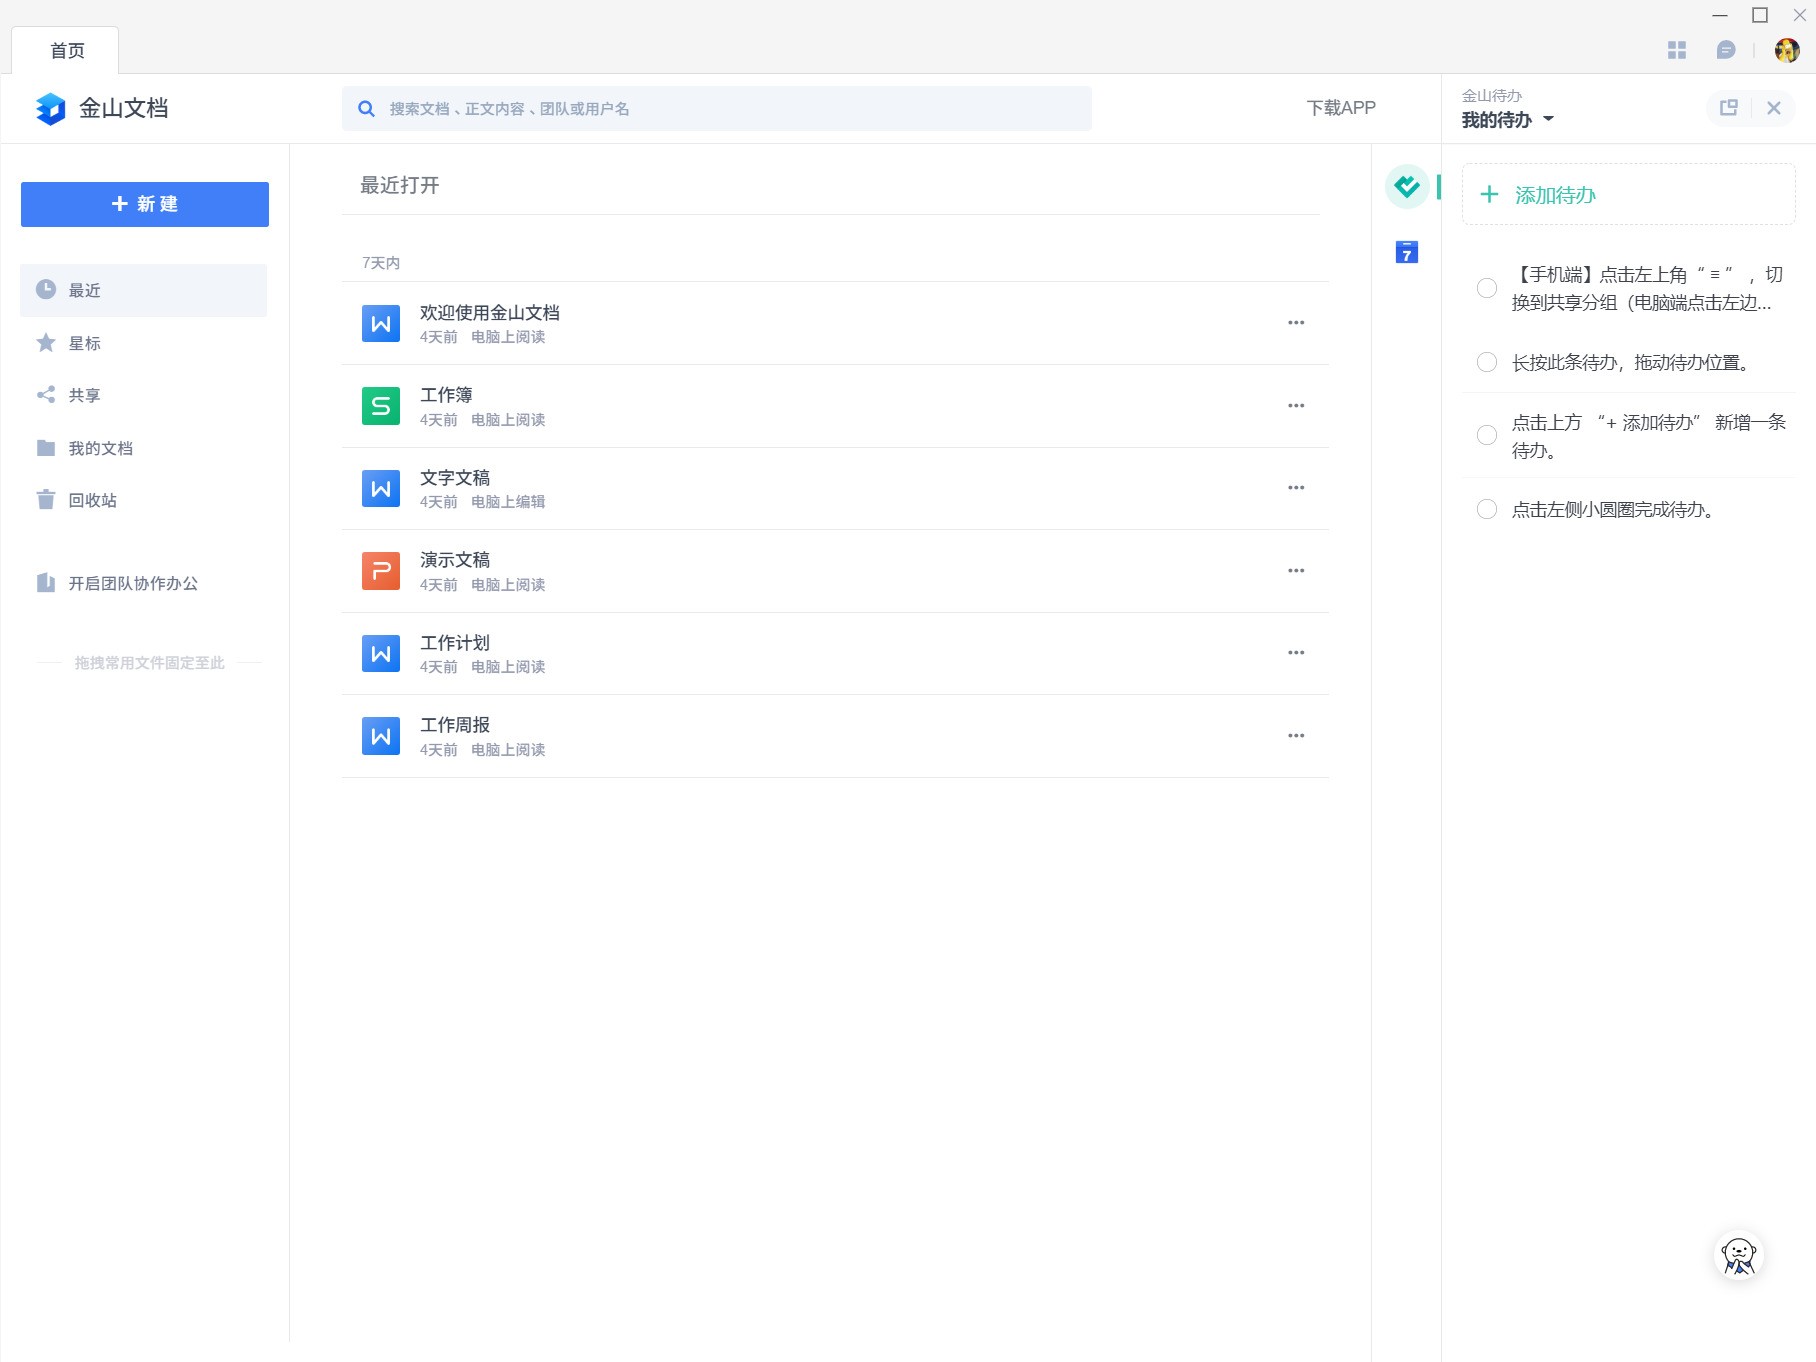Complete the 【手机端】点击左上角 to-do
The image size is (1816, 1362).
[1487, 288]
